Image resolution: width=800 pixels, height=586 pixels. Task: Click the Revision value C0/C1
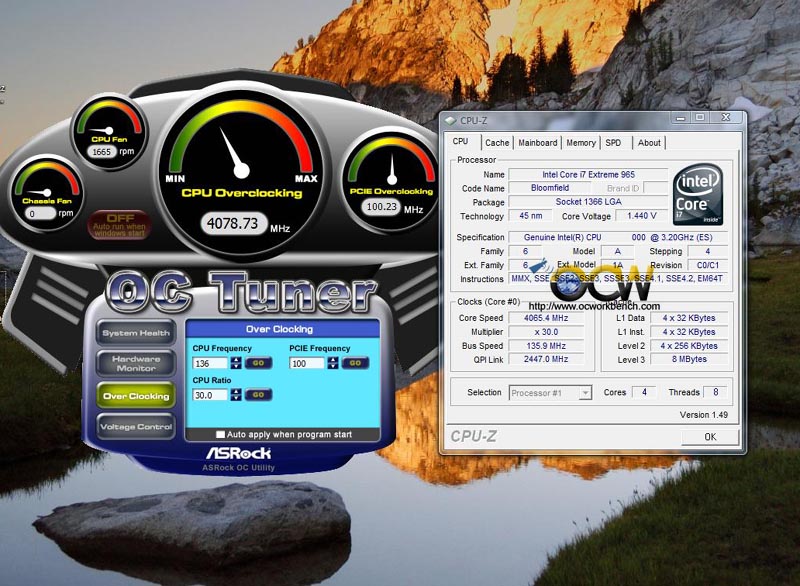(x=708, y=265)
